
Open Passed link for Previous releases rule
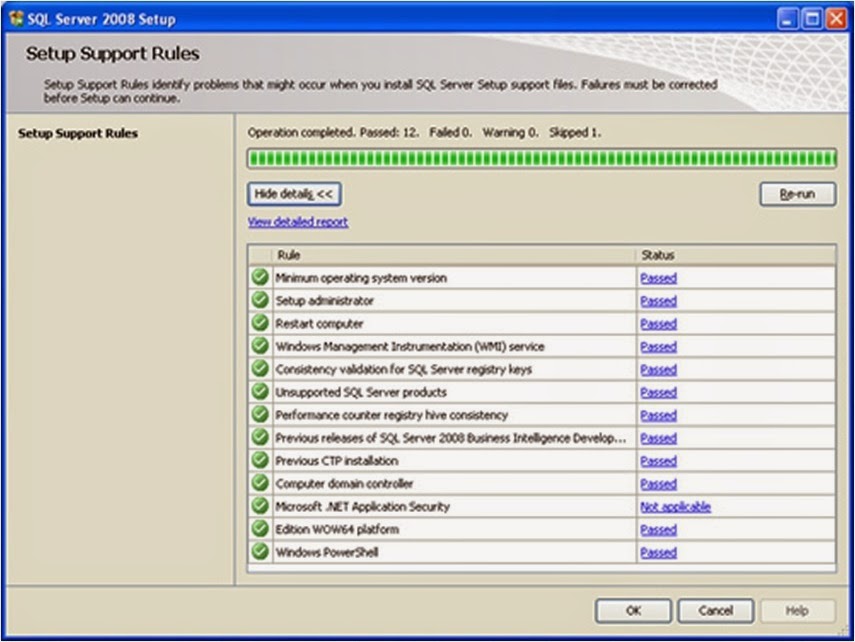click(x=658, y=439)
